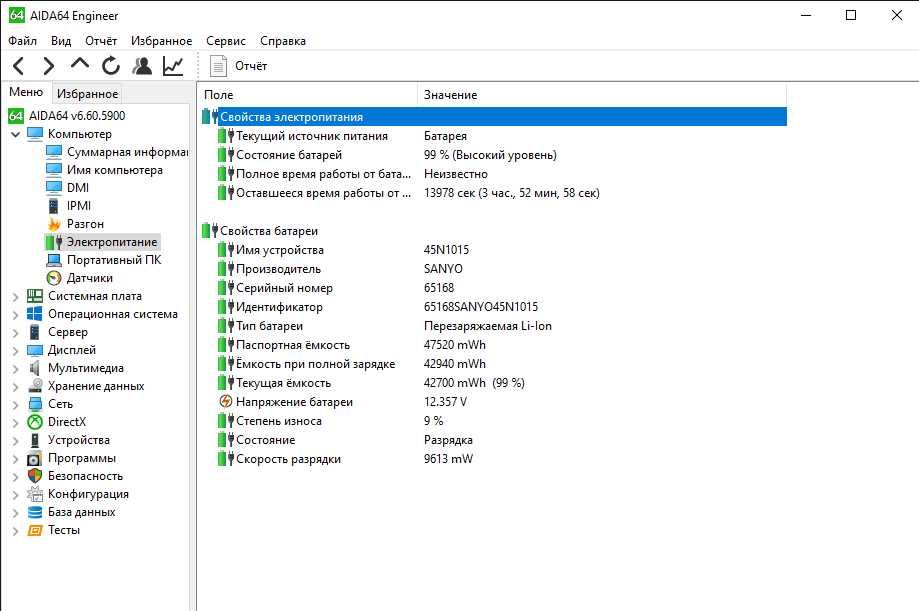Open the Сервис menu
The width and height of the screenshot is (919, 611).
[x=226, y=41]
